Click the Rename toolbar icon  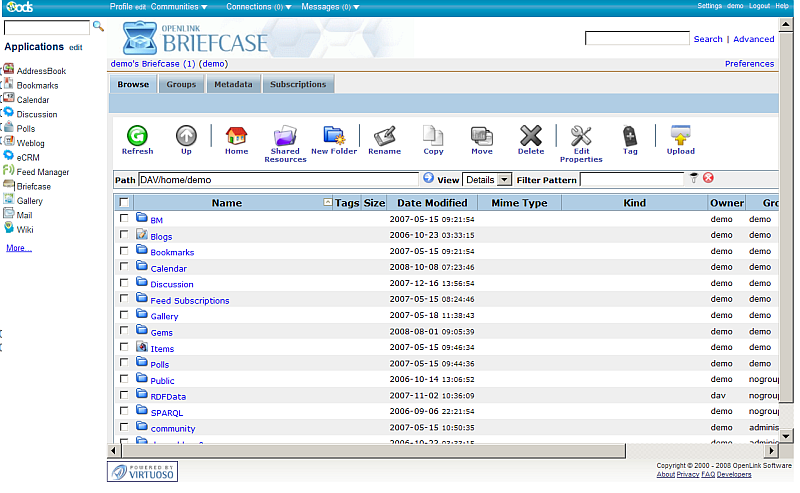point(384,136)
